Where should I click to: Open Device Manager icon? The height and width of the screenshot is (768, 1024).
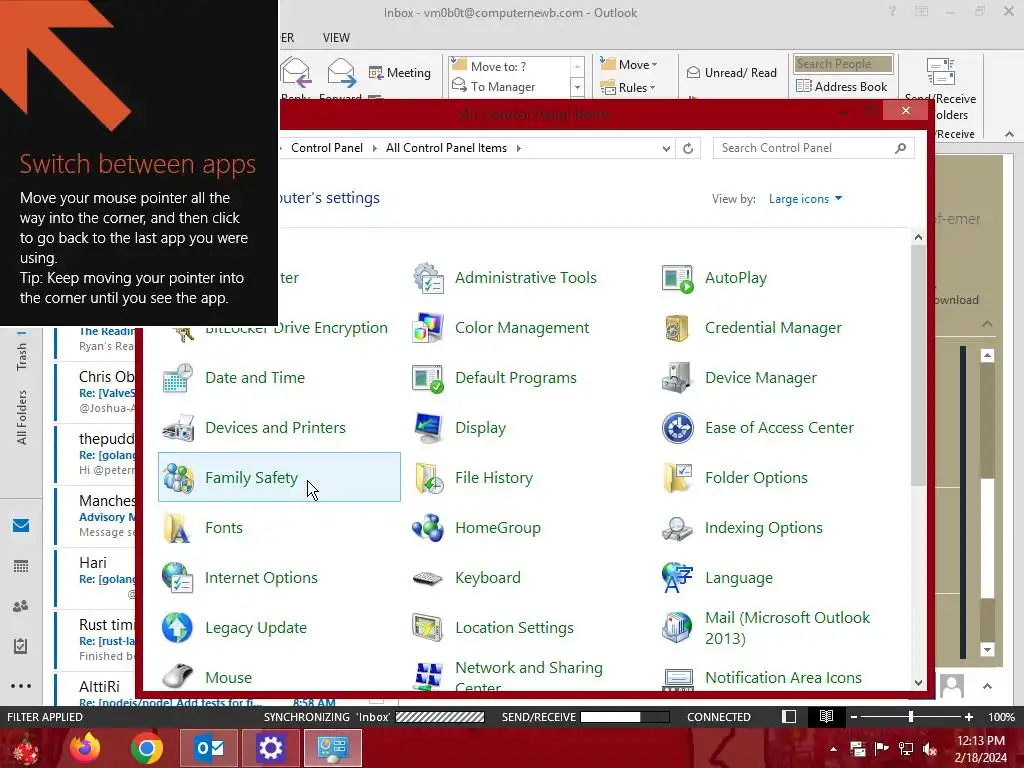(x=677, y=378)
